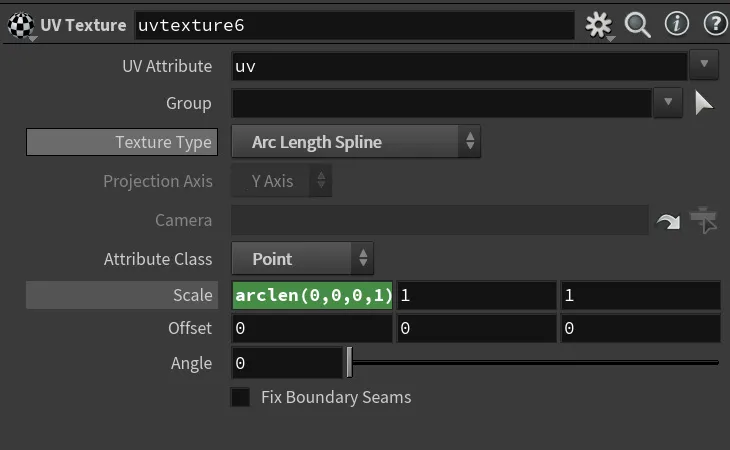Screen dimensions: 730x450
Task: Open the node info icon
Action: pos(676,24)
